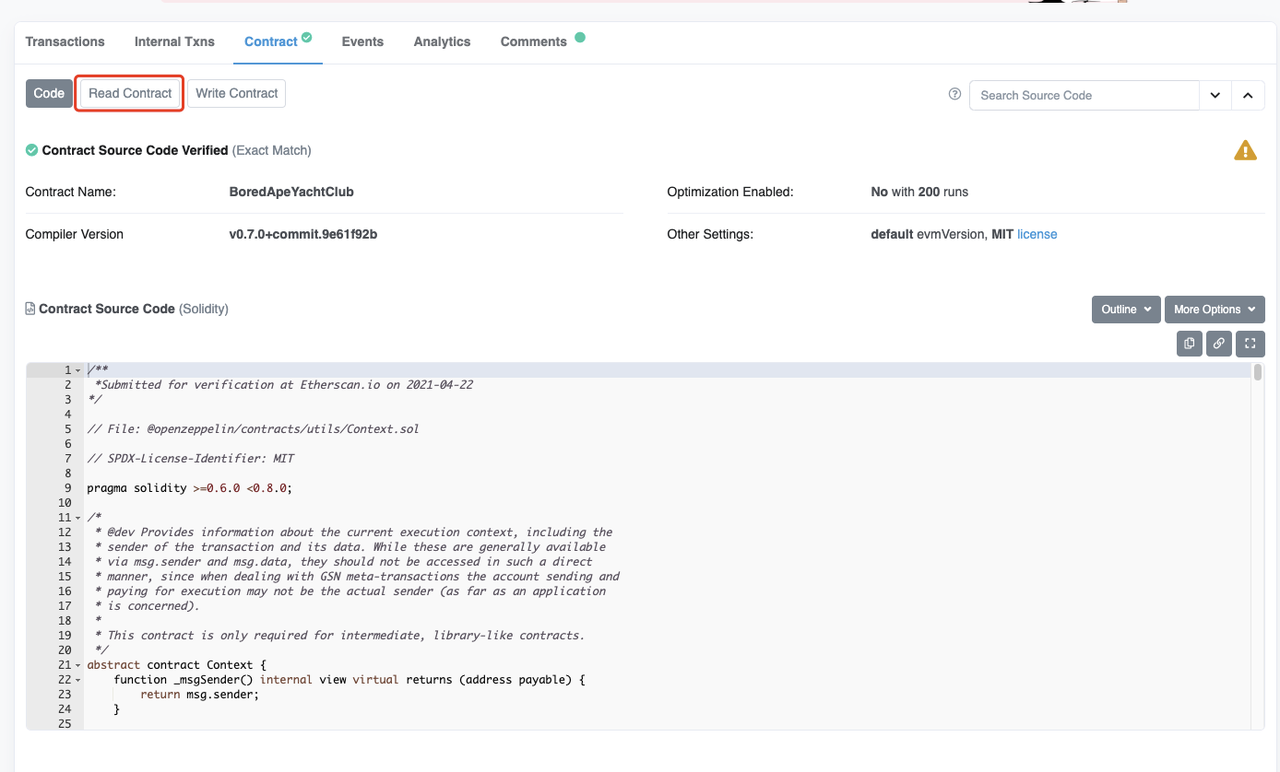Fold the Context contract at line 21

click(x=78, y=665)
